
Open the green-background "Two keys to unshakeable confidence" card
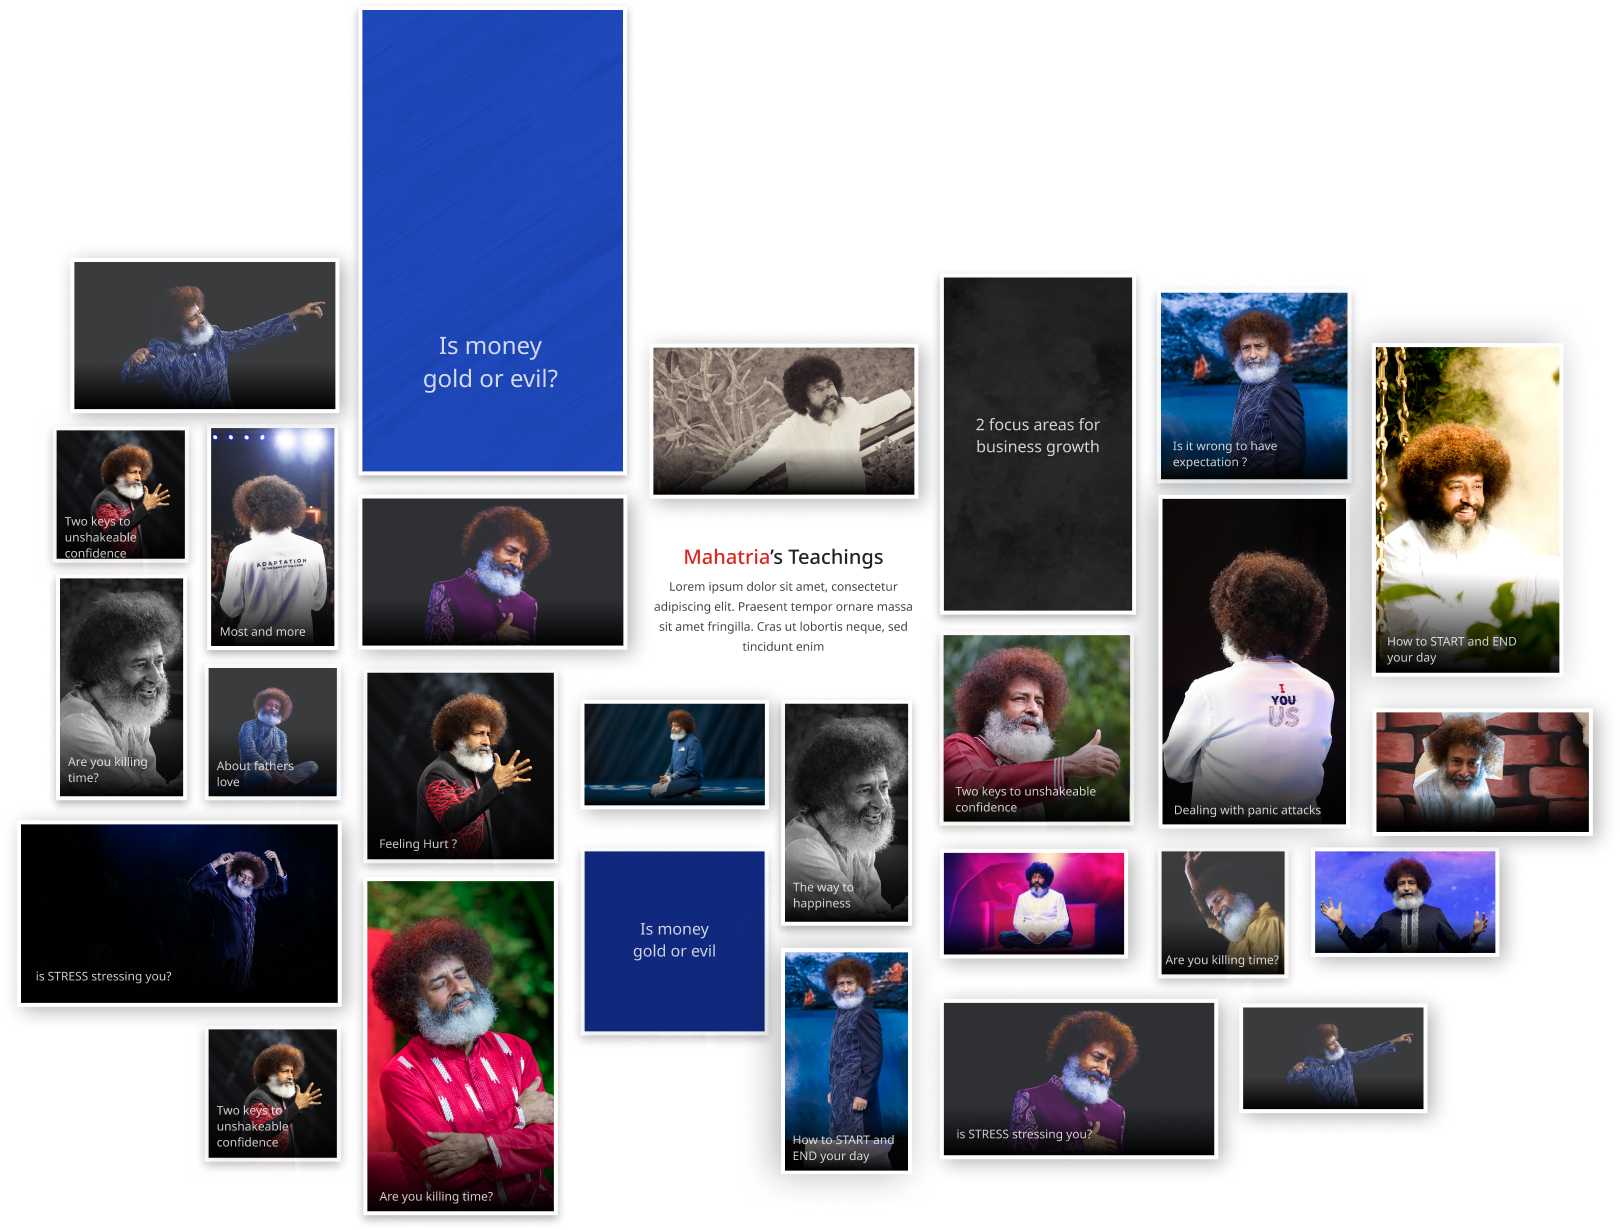pos(1036,729)
